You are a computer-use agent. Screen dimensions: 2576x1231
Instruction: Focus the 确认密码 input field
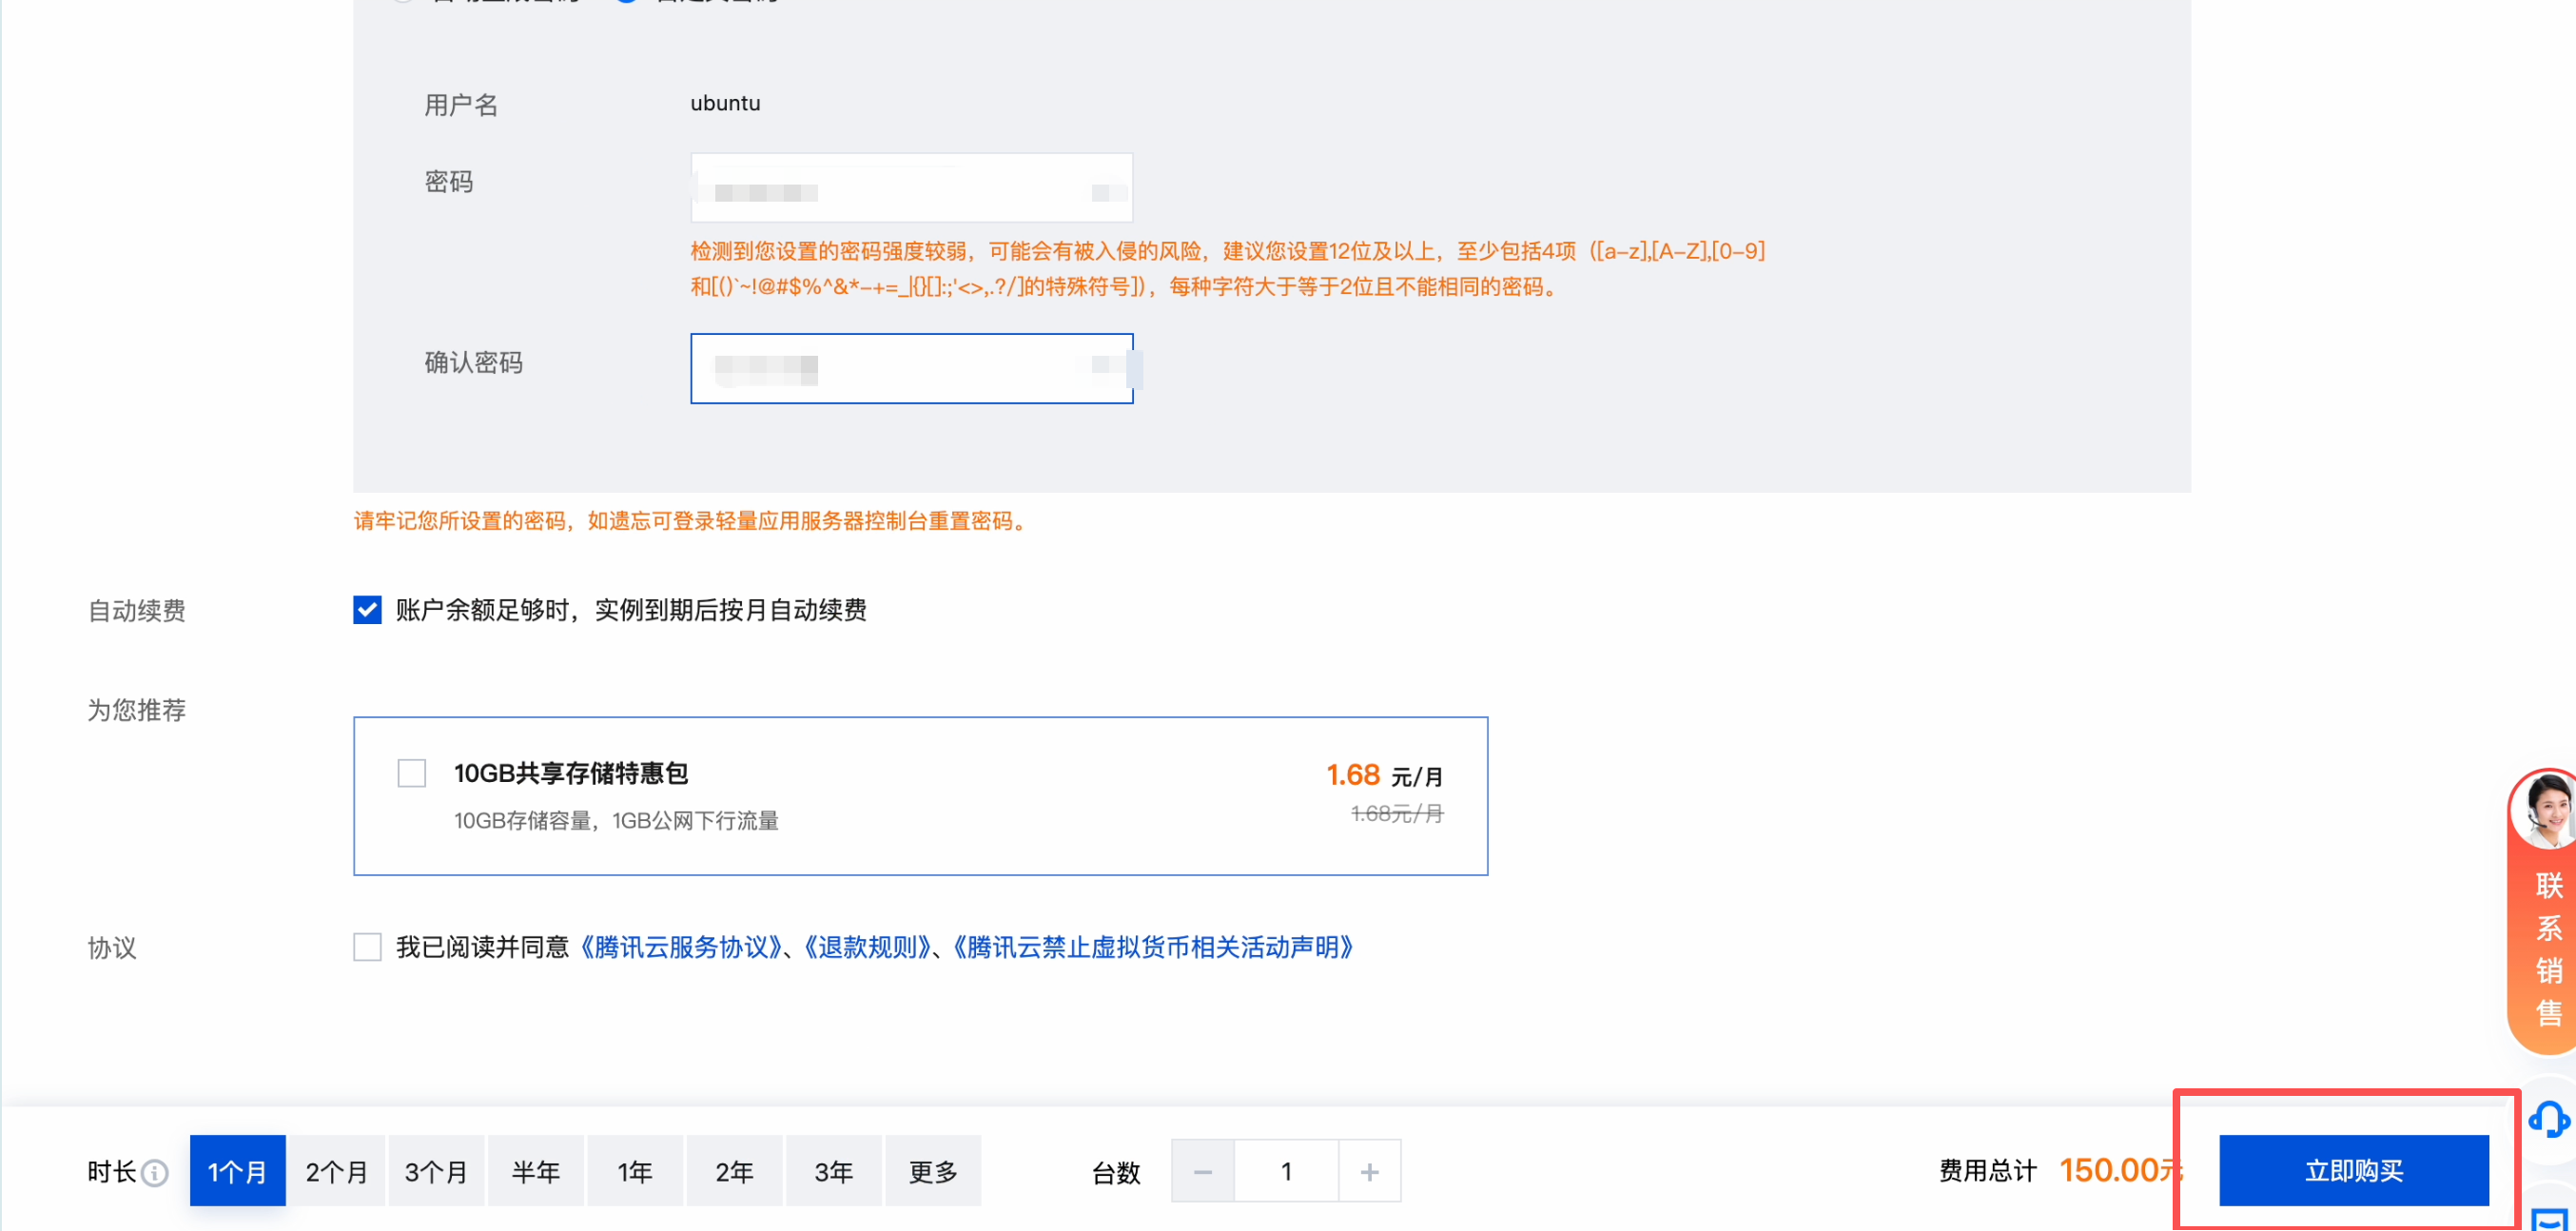coord(911,369)
